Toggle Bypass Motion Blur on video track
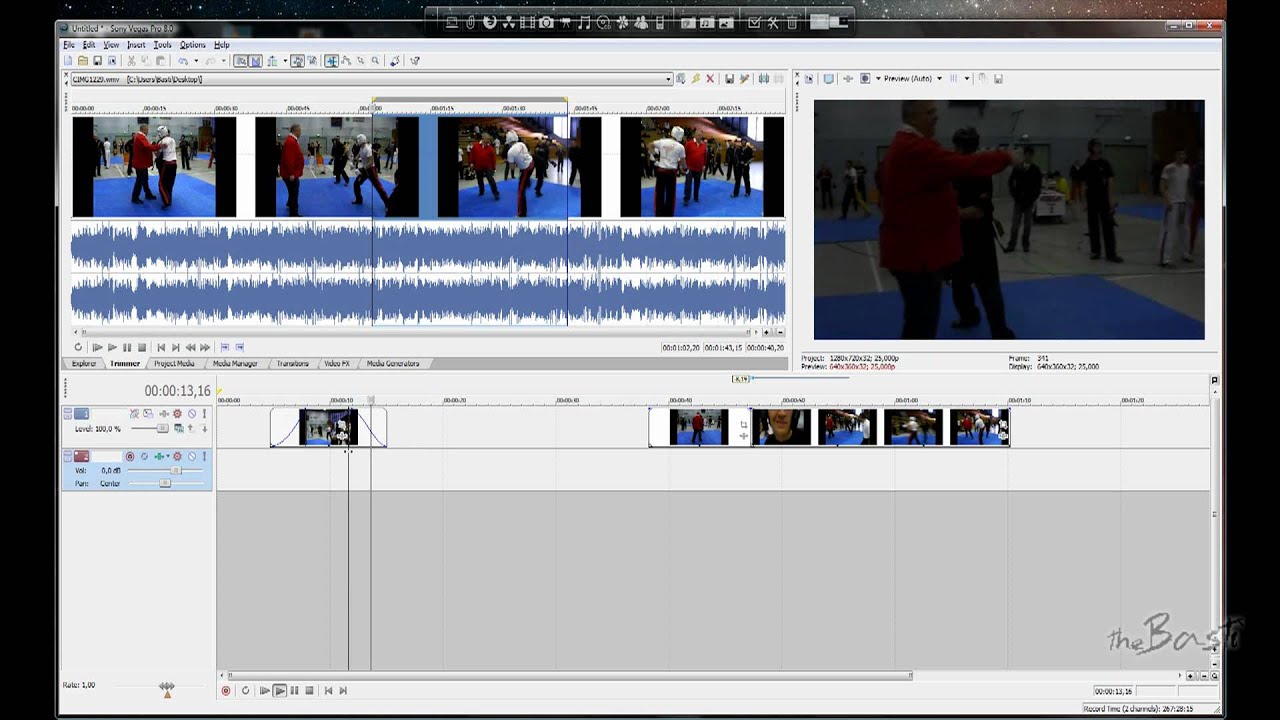Viewport: 1280px width, 720px height. coord(134,414)
